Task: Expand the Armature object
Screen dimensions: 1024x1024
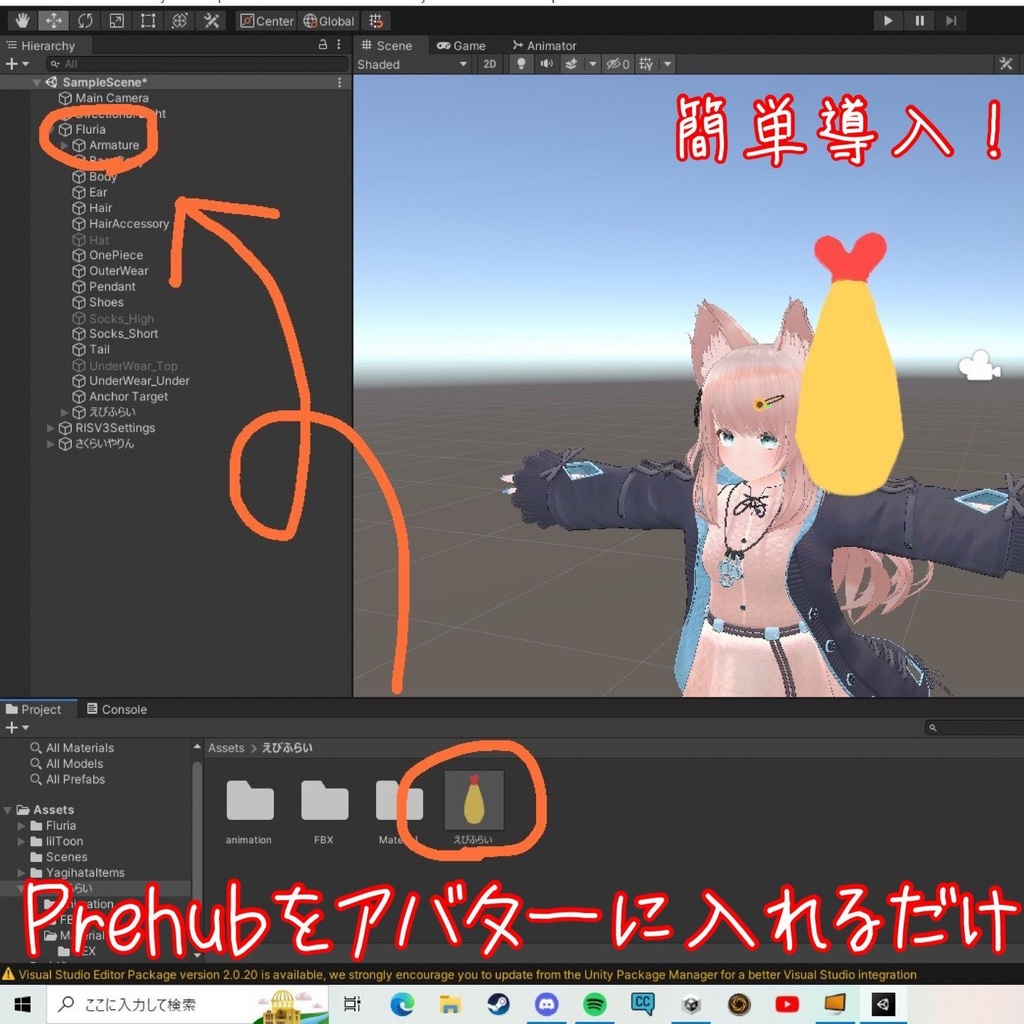Action: (x=65, y=145)
